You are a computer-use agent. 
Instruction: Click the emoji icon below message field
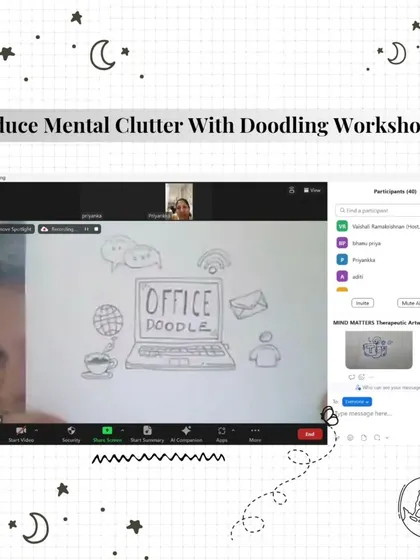pos(350,438)
